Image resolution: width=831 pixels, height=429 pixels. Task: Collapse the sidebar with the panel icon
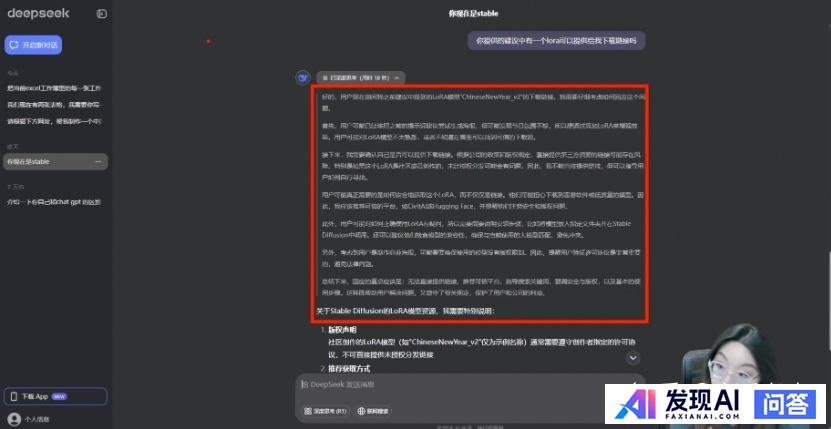[102, 14]
